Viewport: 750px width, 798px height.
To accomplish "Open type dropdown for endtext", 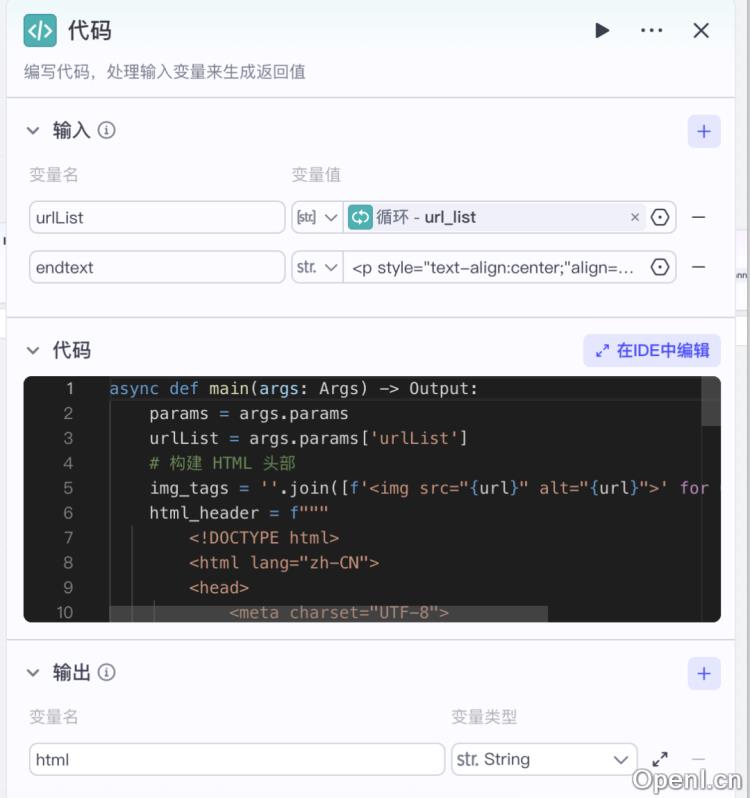I will (x=317, y=267).
